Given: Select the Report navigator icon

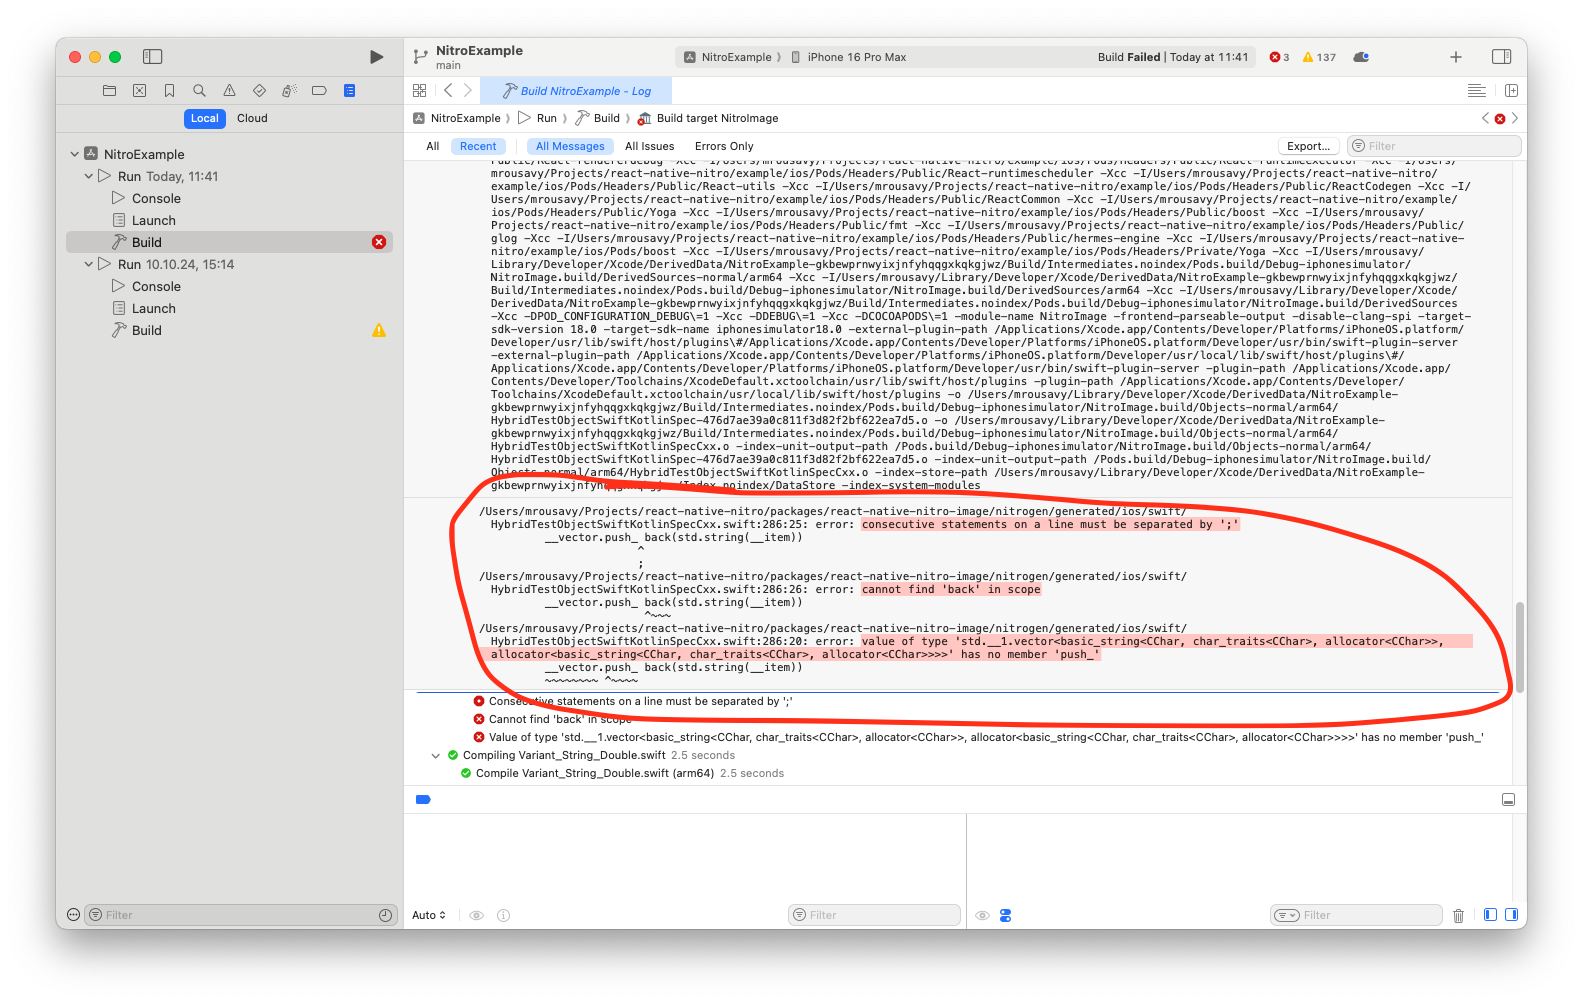Looking at the screenshot, I should pyautogui.click(x=349, y=91).
